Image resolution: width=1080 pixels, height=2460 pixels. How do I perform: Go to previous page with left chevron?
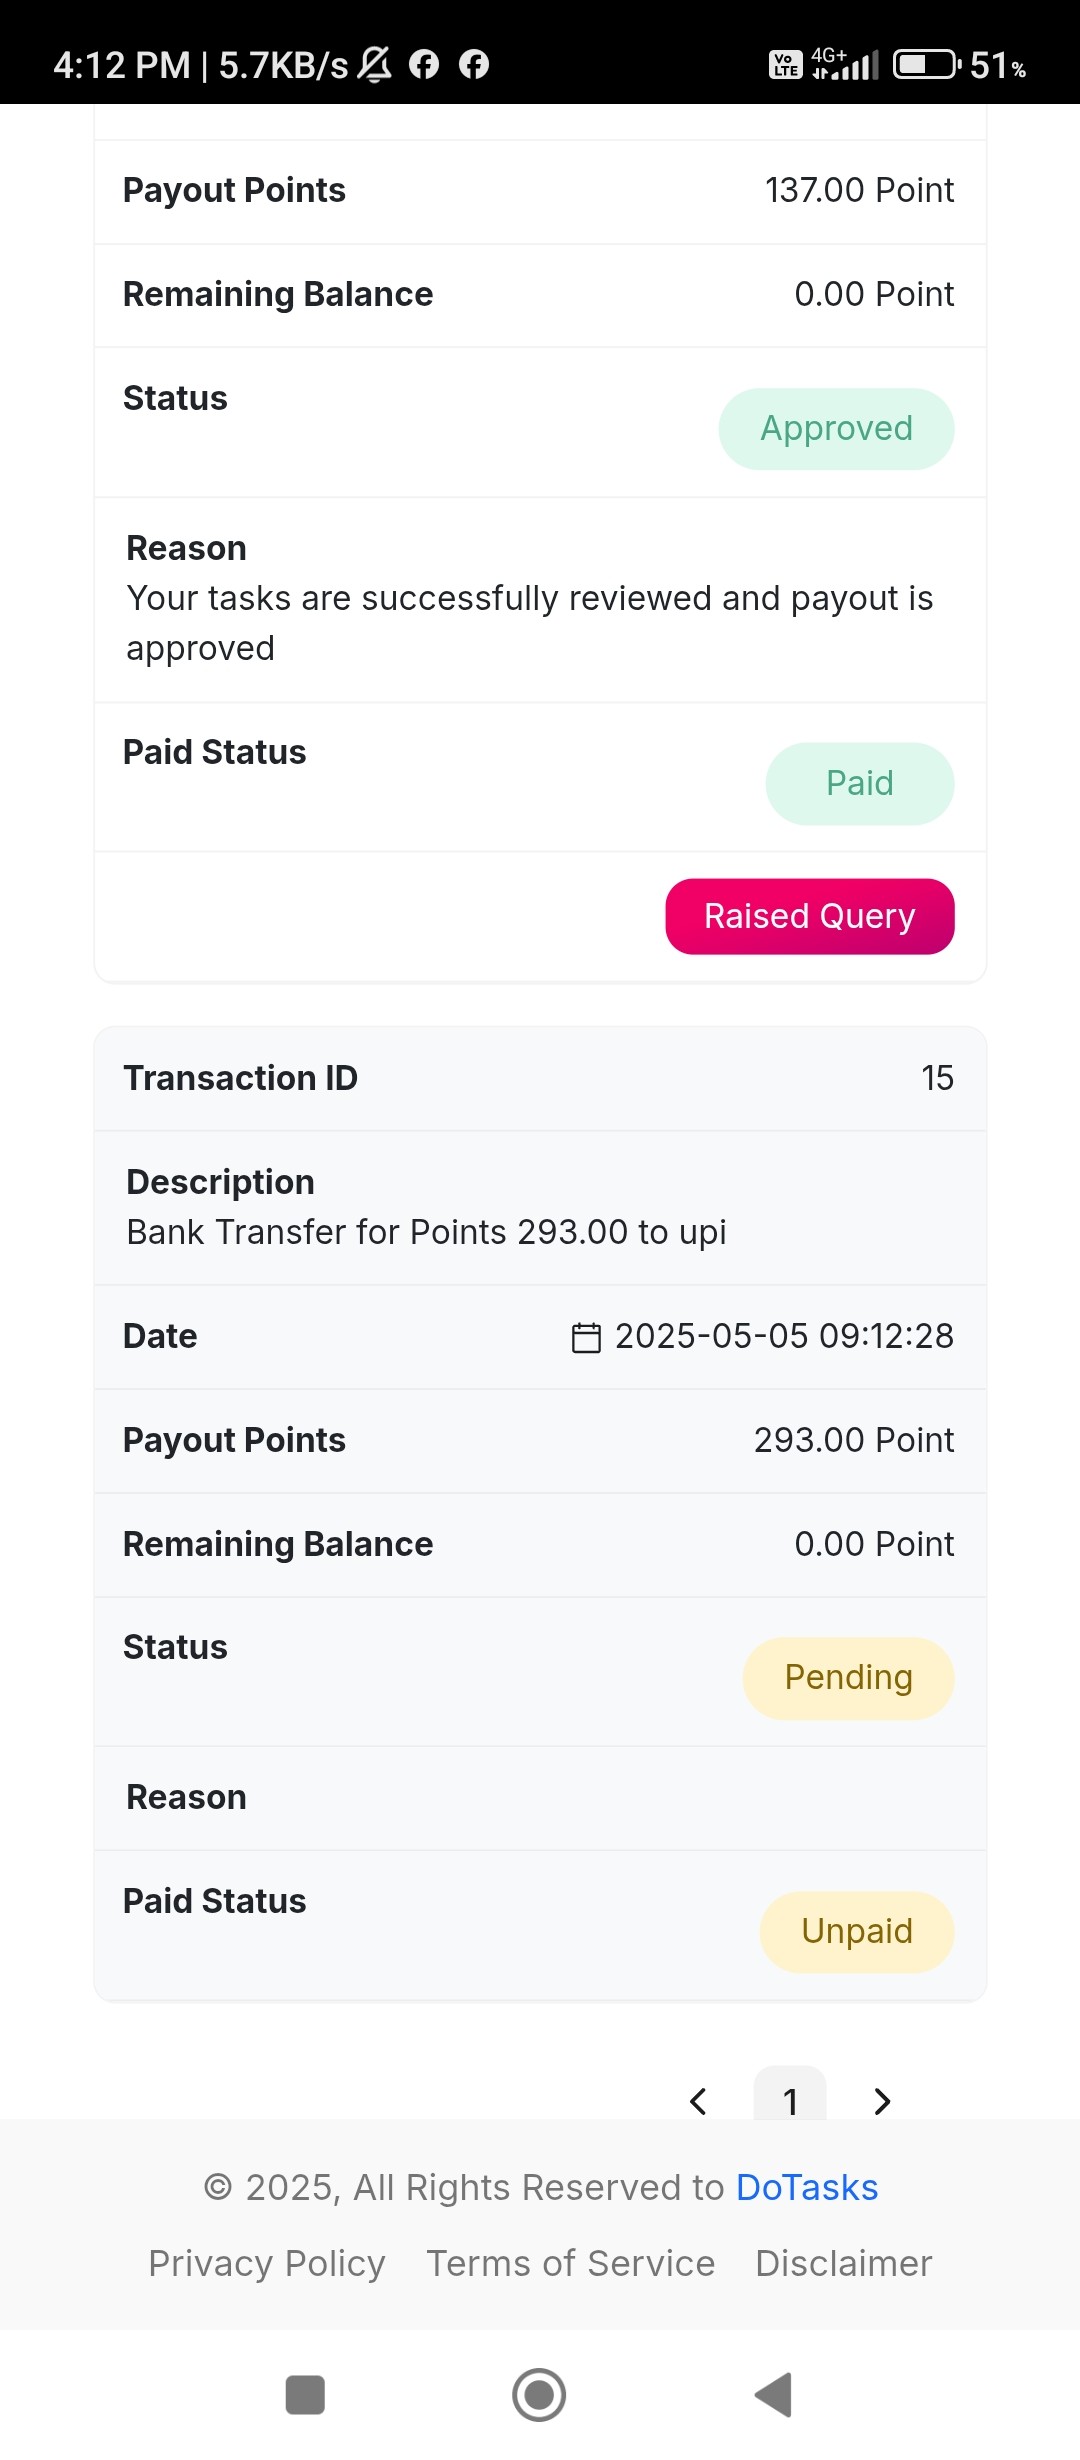coord(699,2101)
